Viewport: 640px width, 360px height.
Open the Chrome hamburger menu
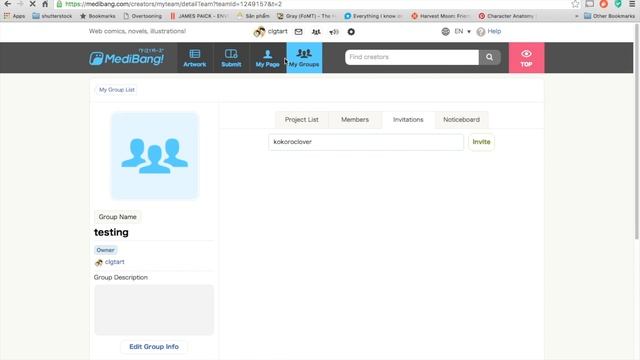[x=632, y=4]
